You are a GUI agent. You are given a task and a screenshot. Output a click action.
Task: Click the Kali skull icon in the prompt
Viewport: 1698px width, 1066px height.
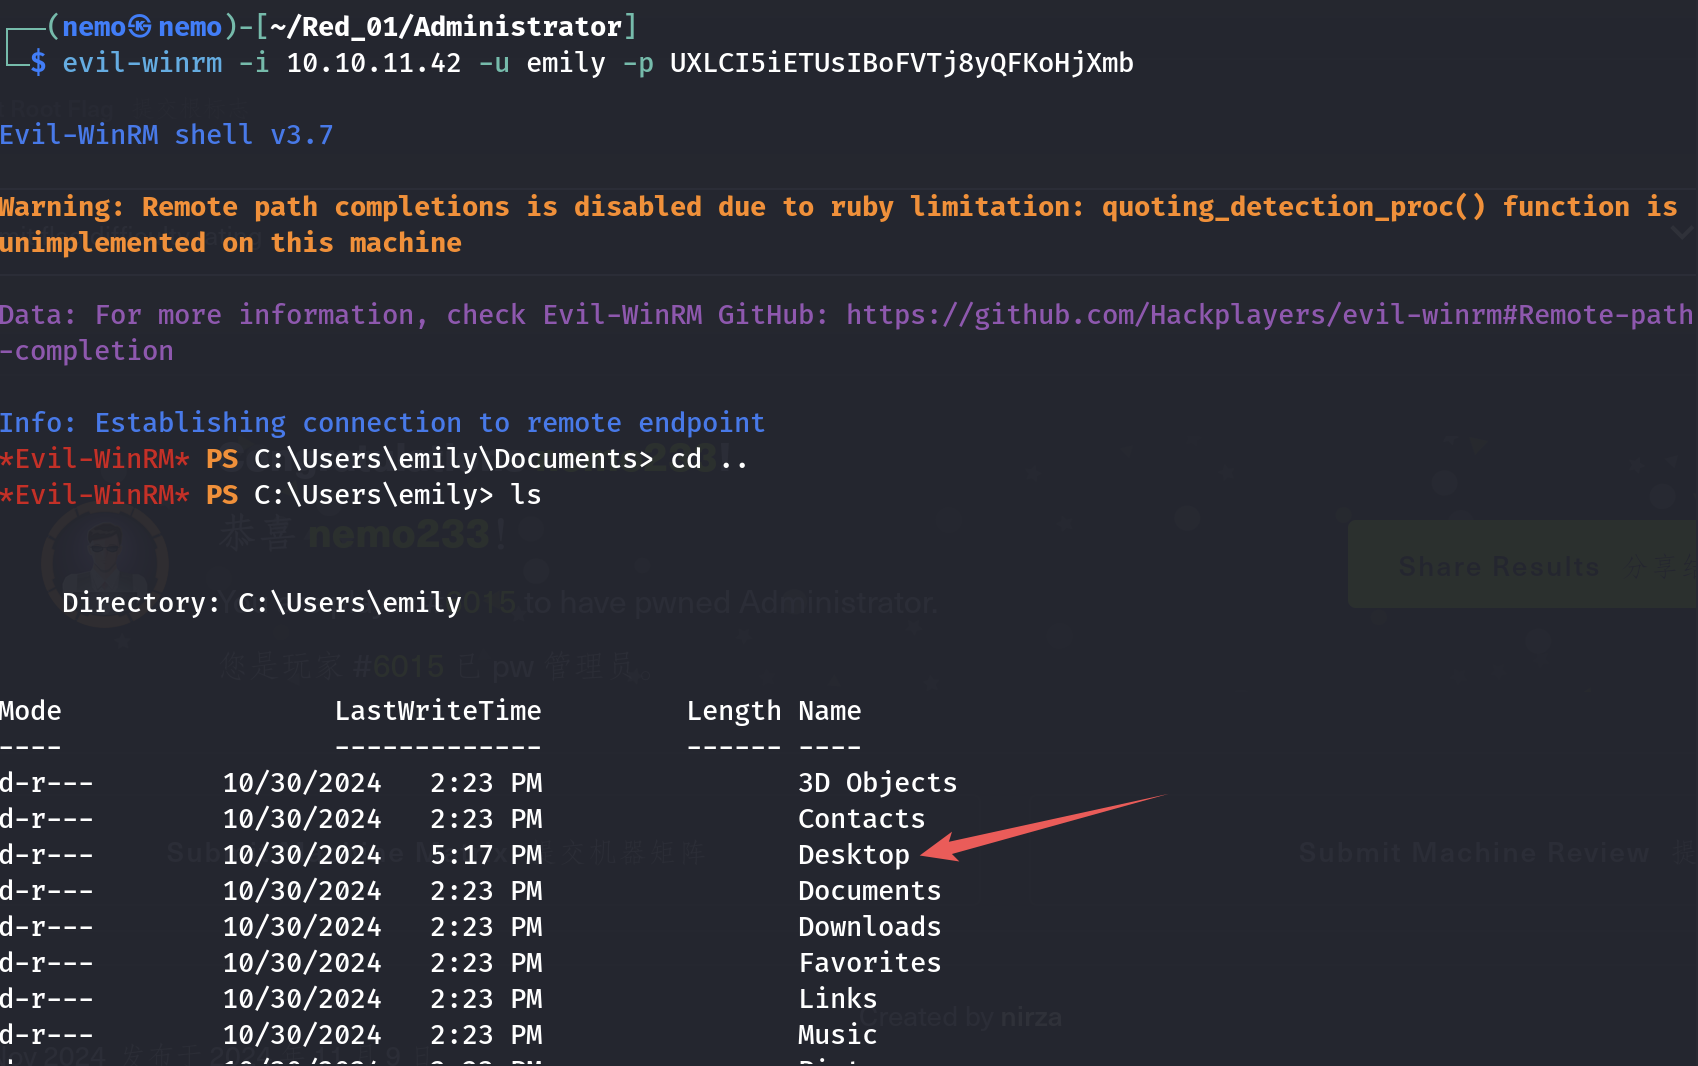[140, 27]
